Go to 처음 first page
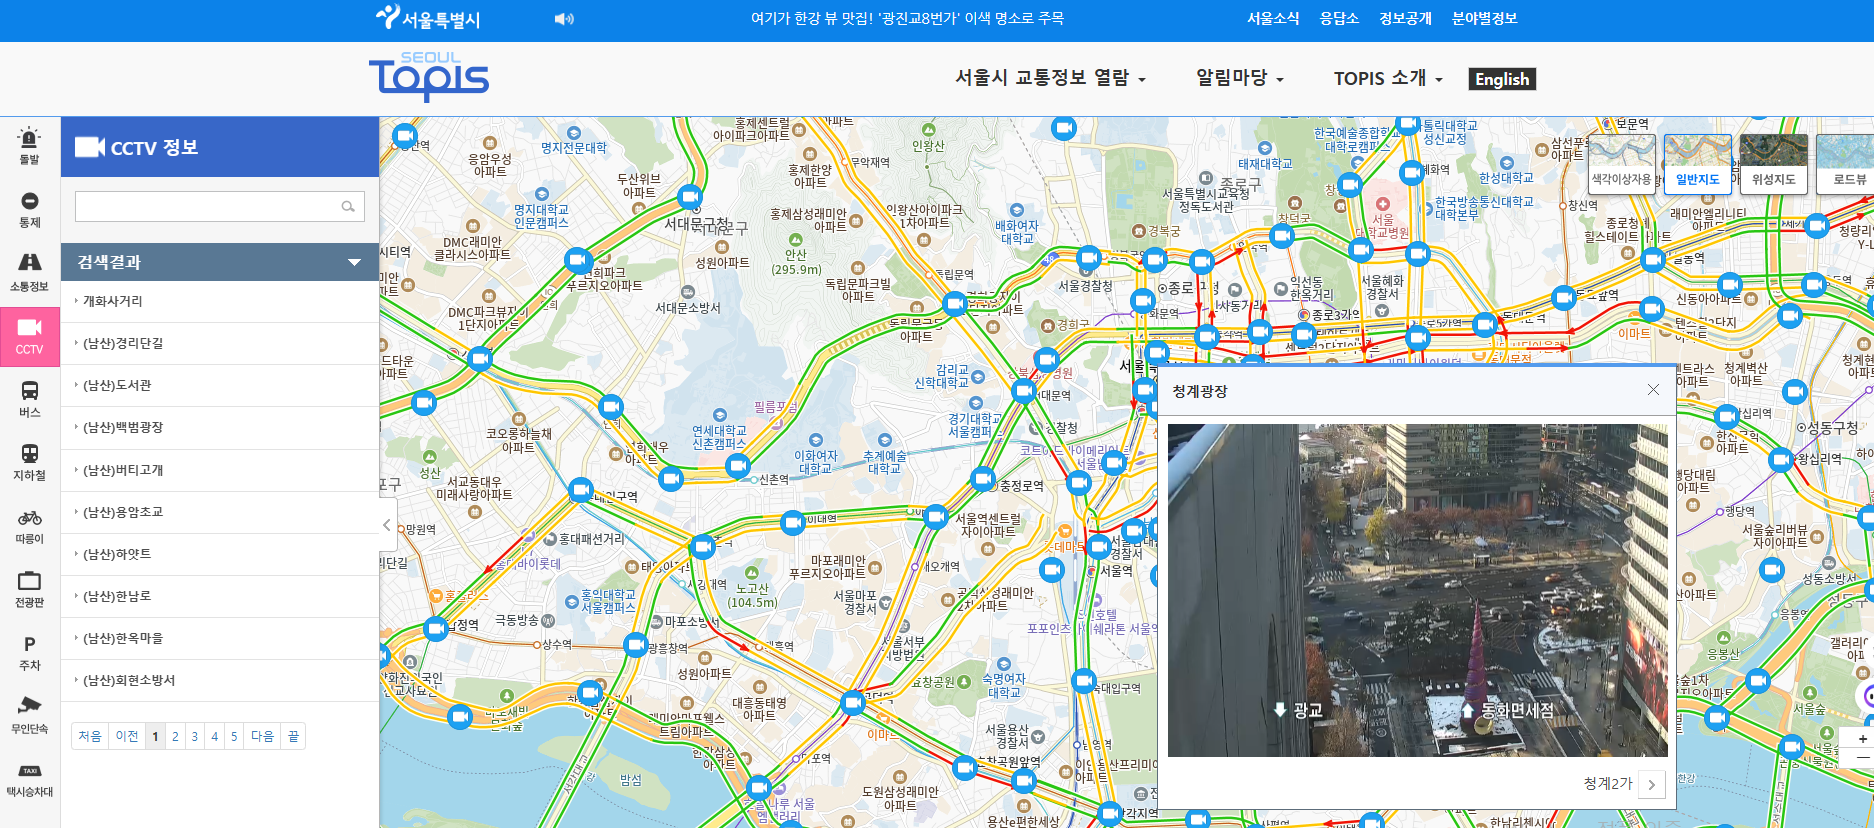The height and width of the screenshot is (828, 1874). 90,736
